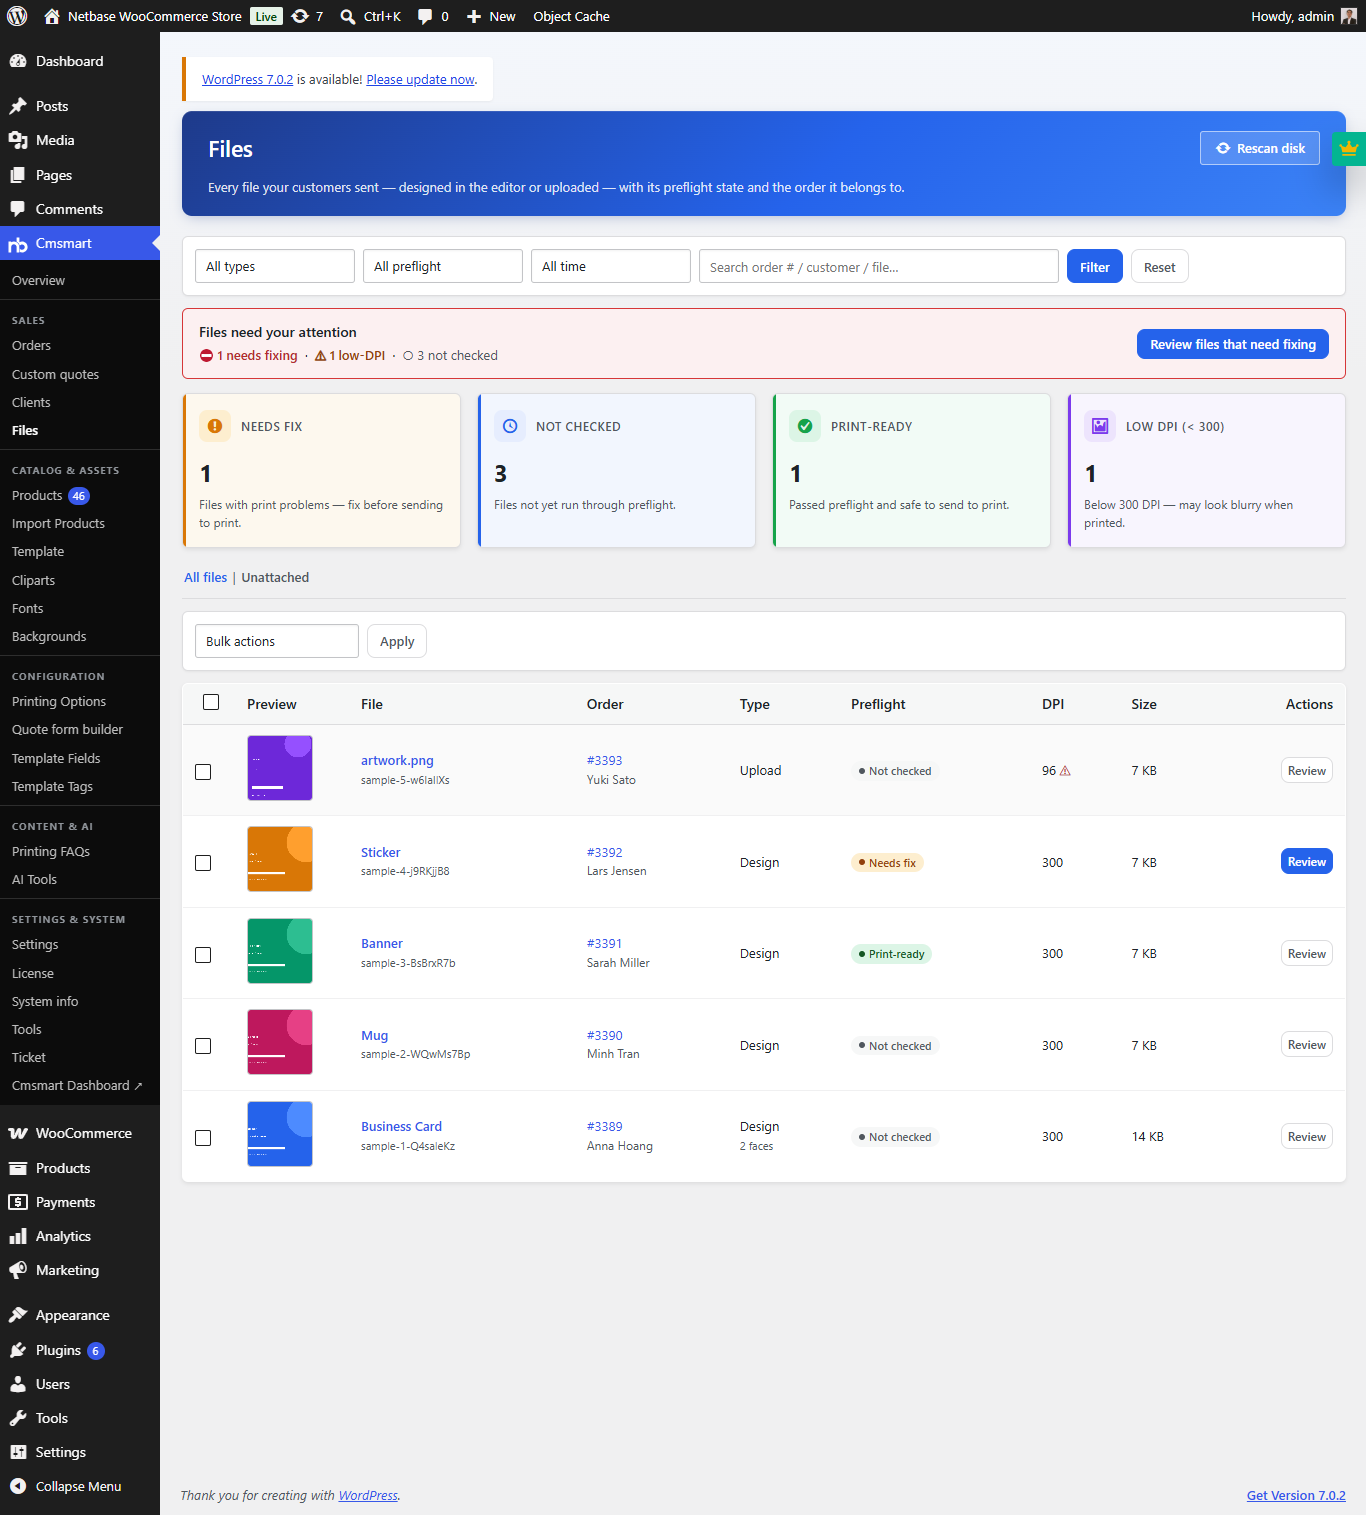Click the WooCommerce icon in sidebar
The height and width of the screenshot is (1515, 1366).
click(18, 1133)
